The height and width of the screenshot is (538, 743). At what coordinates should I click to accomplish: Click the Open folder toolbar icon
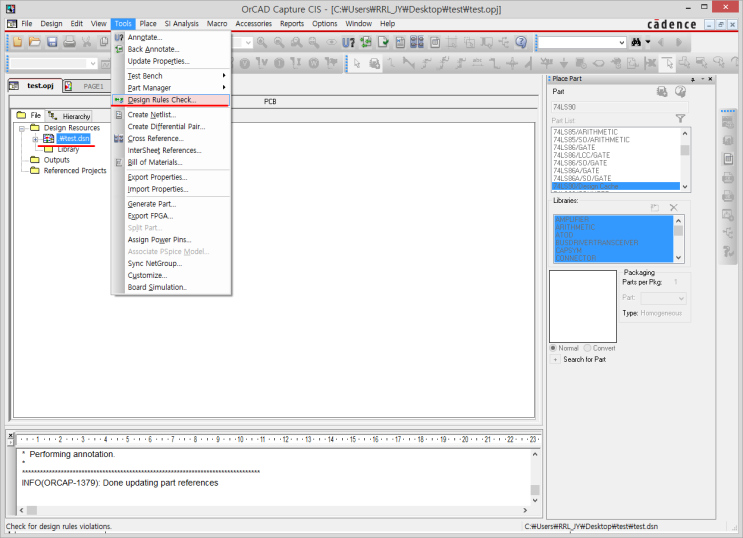(x=35, y=42)
